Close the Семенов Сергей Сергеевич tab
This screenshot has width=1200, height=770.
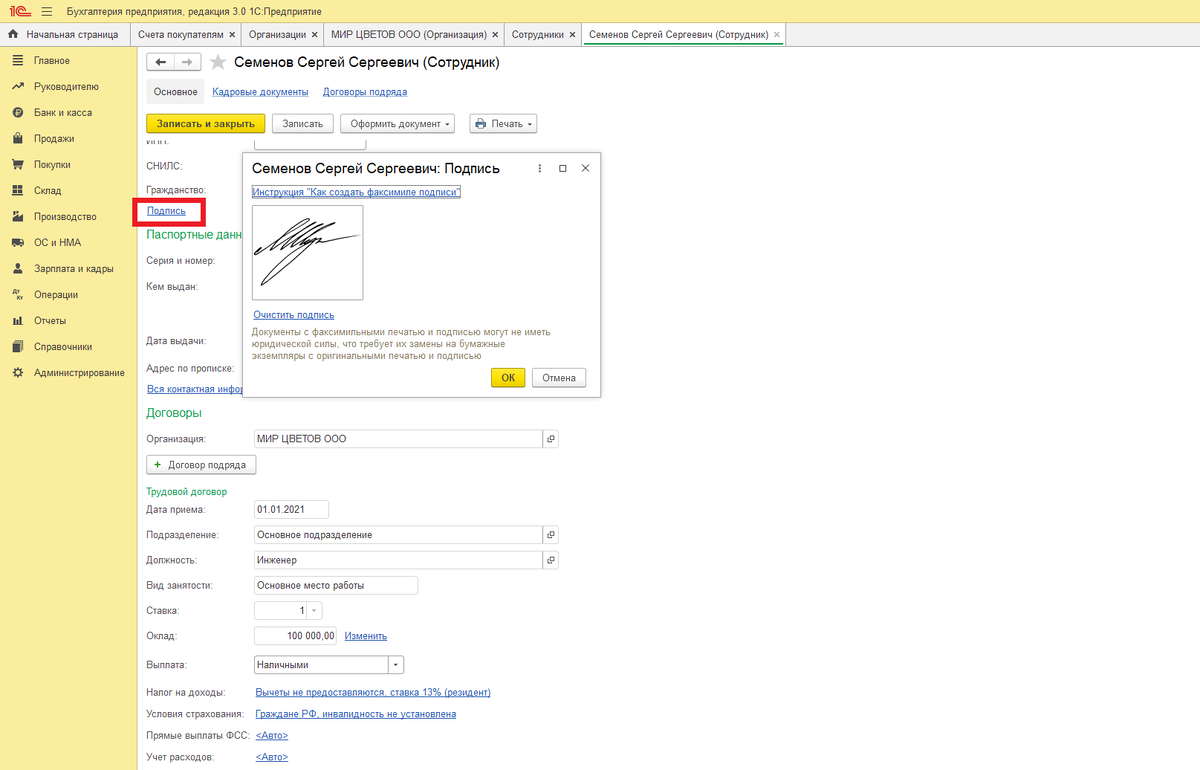777,35
